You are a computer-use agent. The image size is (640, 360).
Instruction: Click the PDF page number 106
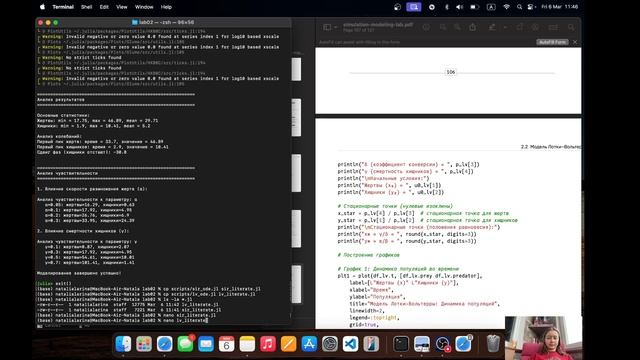coord(451,72)
